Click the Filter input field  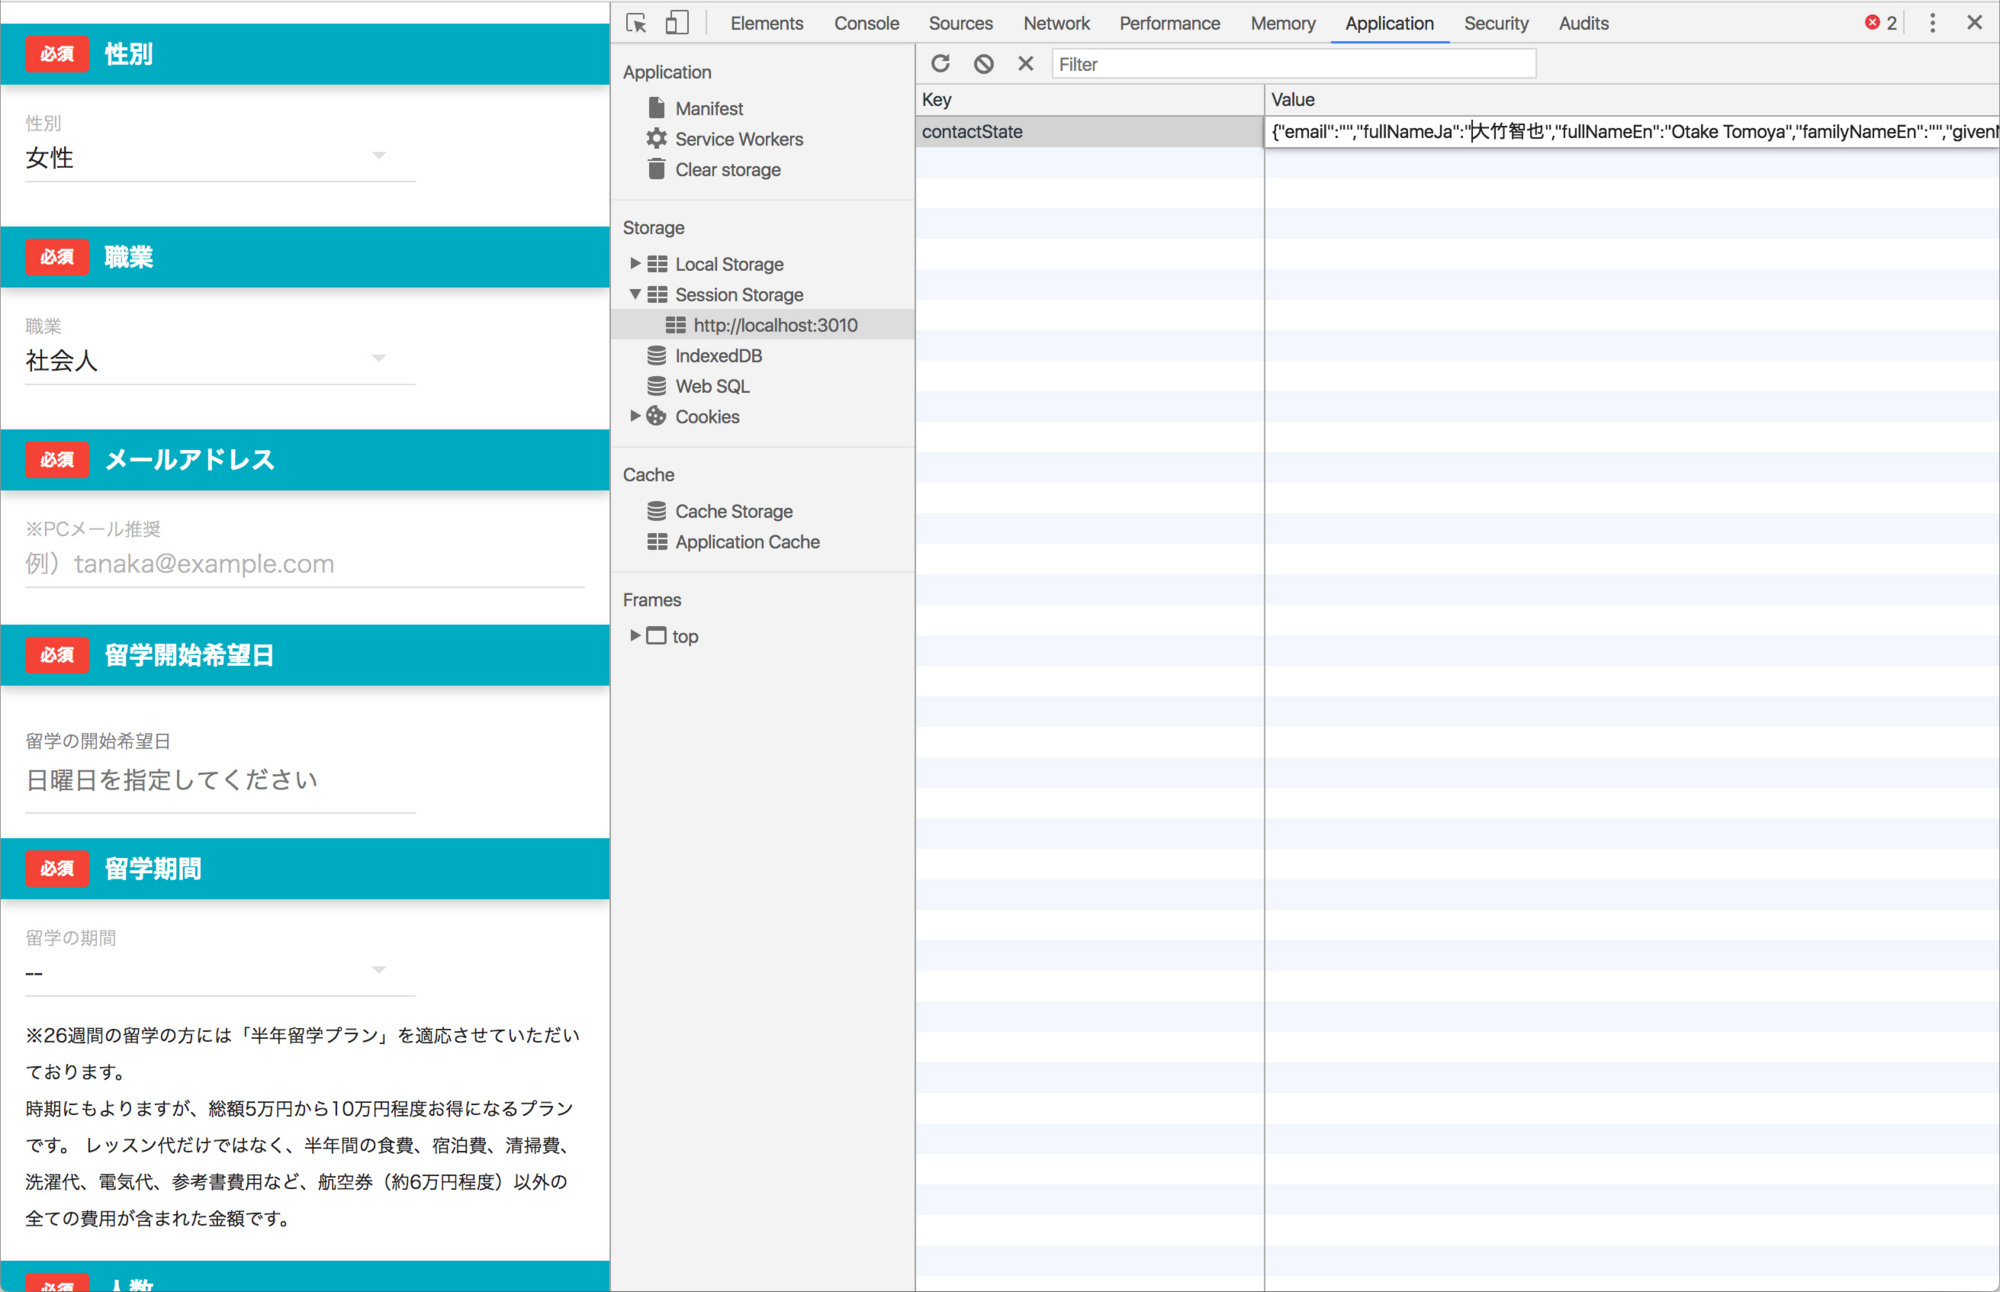coord(1293,64)
